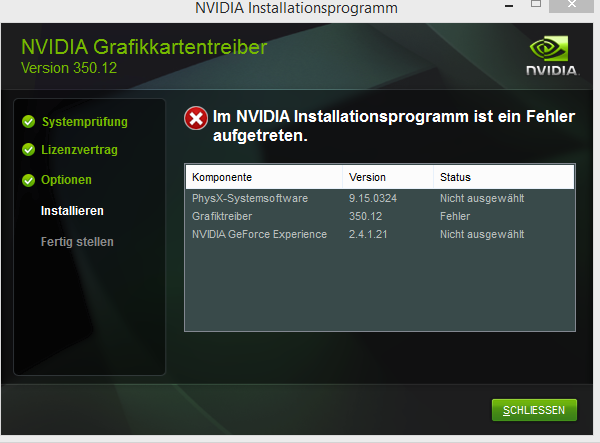Click the green checkmark beside Lizenzvertrag
Image resolution: width=600 pixels, height=443 pixels.
coord(28,150)
